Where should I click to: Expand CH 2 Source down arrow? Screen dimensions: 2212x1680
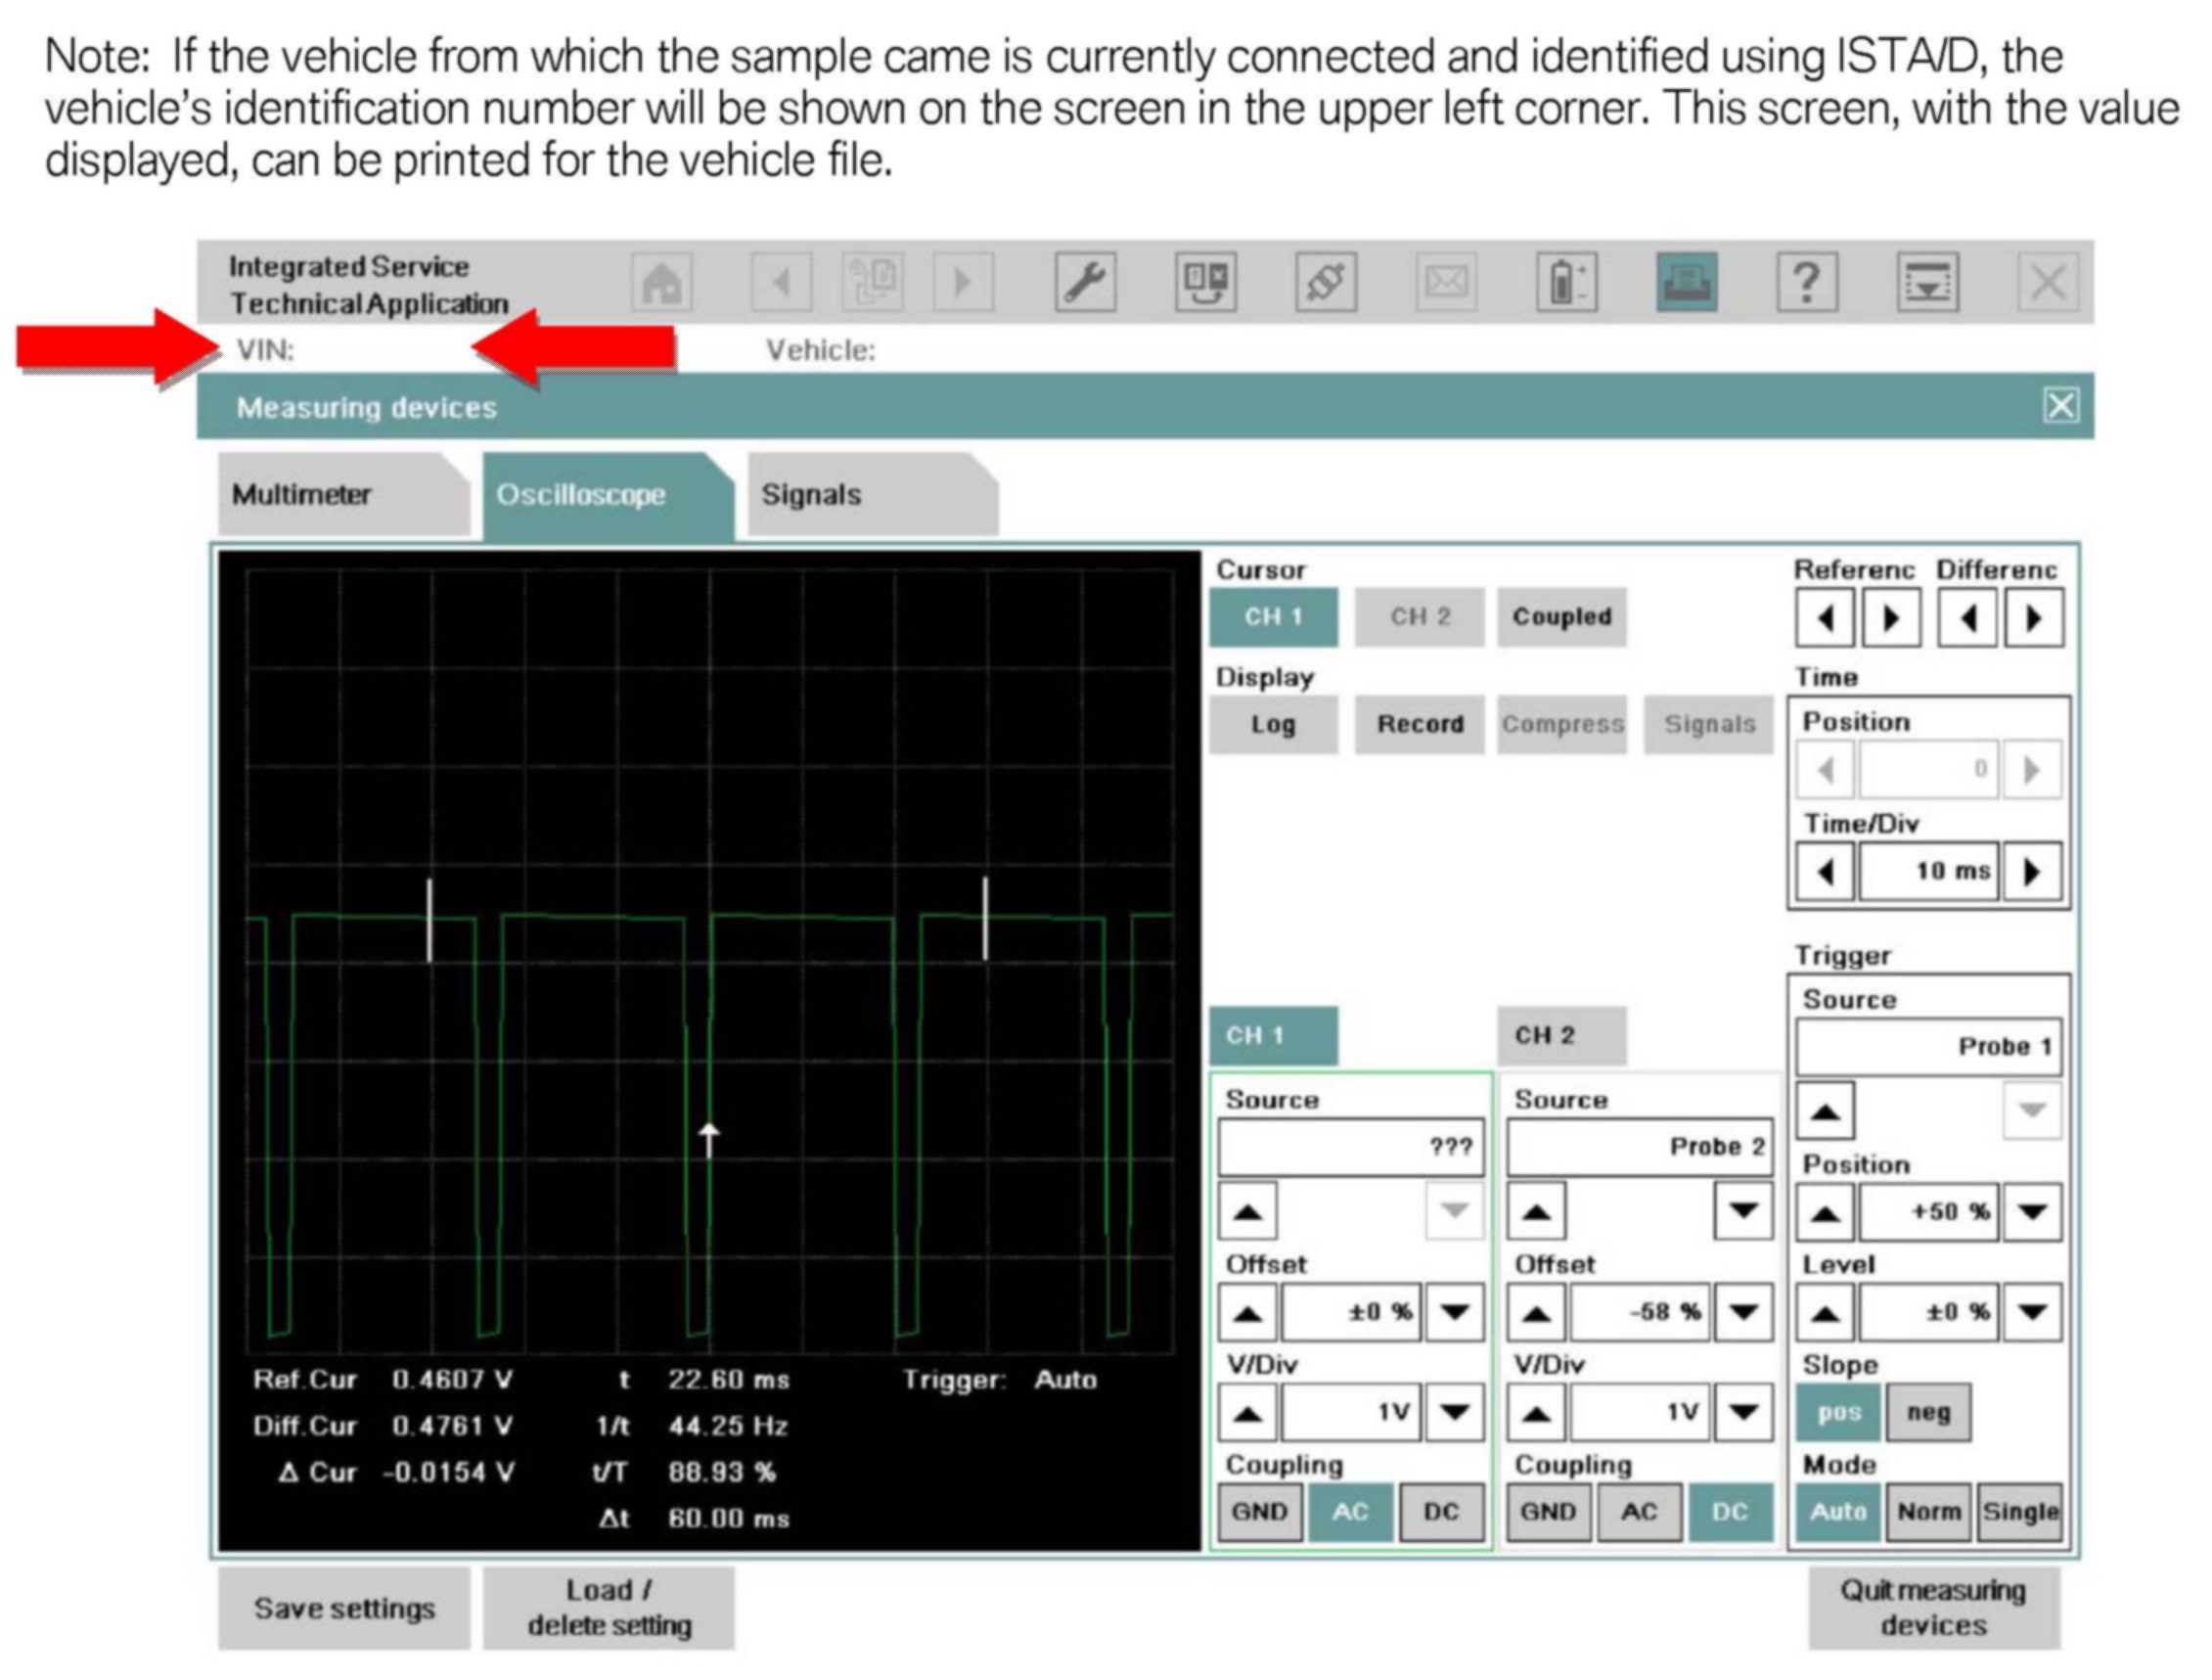(x=1743, y=1211)
